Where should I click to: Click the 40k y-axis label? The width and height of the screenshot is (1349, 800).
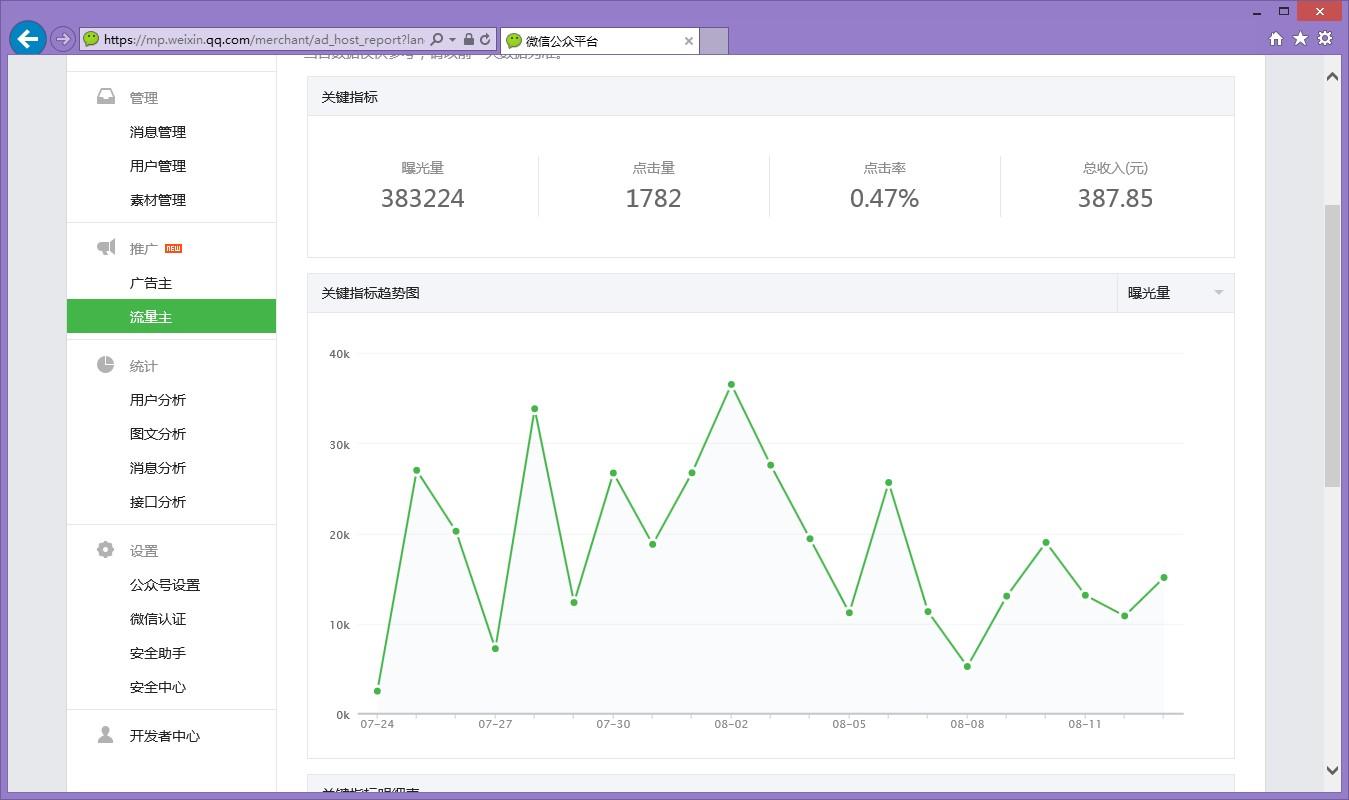(x=339, y=354)
